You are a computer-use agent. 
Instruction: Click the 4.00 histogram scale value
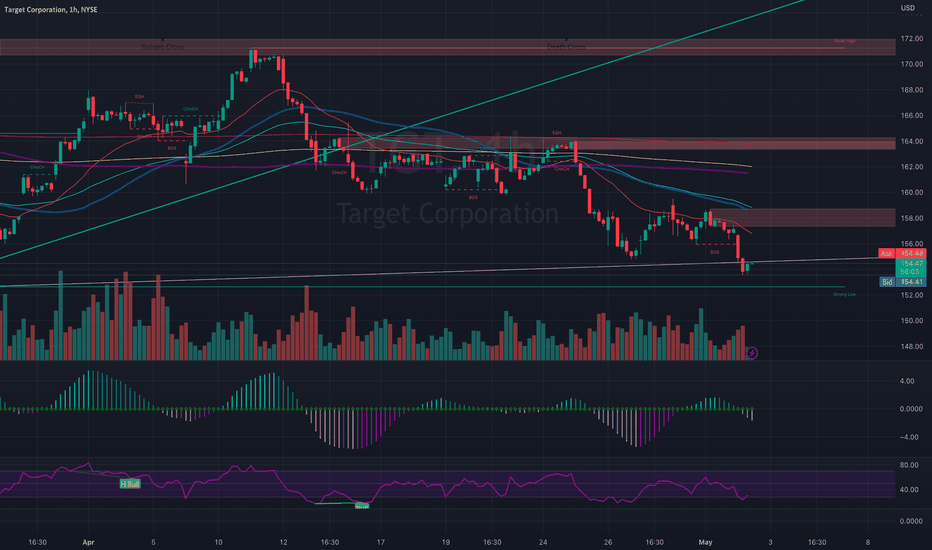coord(907,381)
